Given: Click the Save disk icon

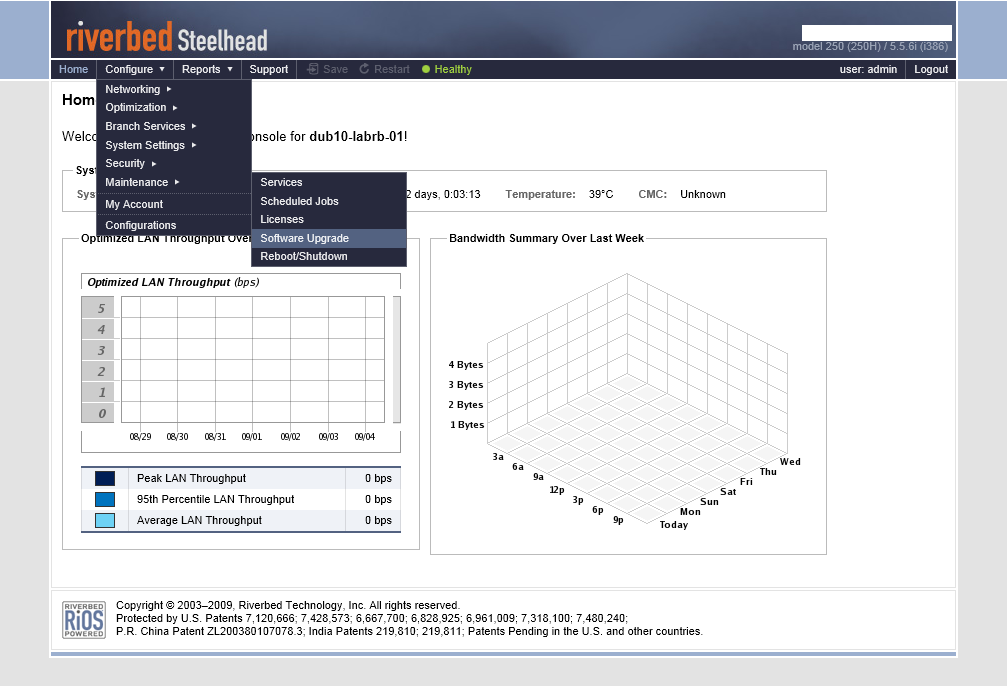Looking at the screenshot, I should tap(313, 69).
